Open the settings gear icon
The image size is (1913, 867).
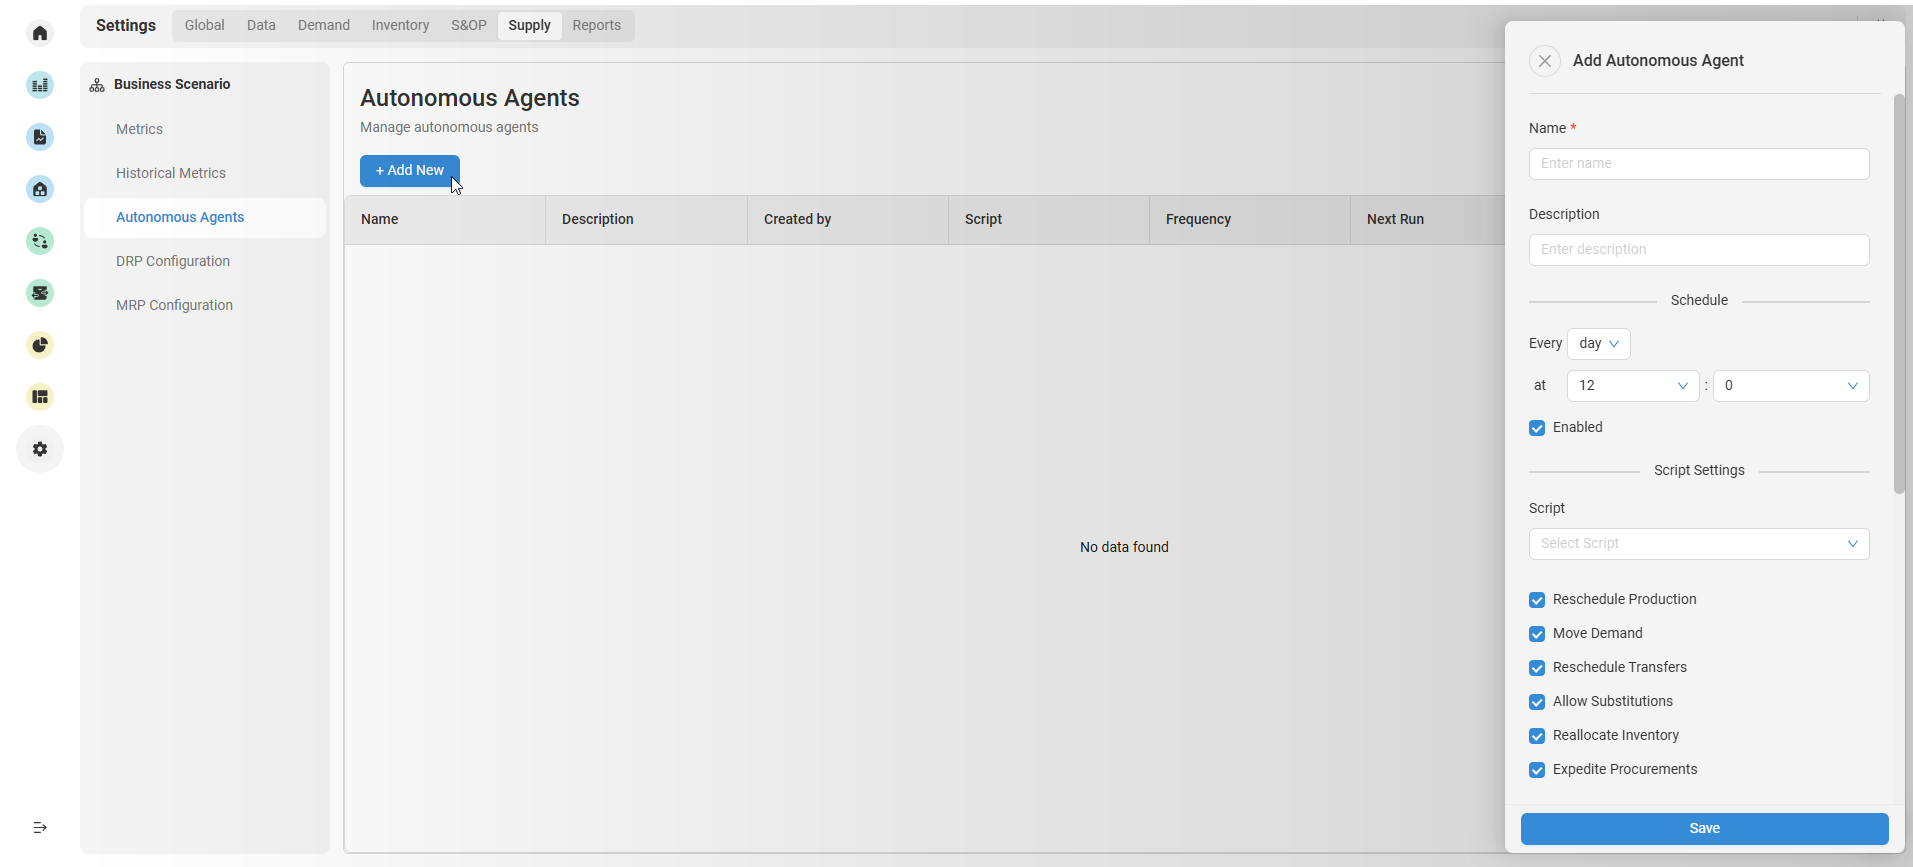pyautogui.click(x=40, y=449)
